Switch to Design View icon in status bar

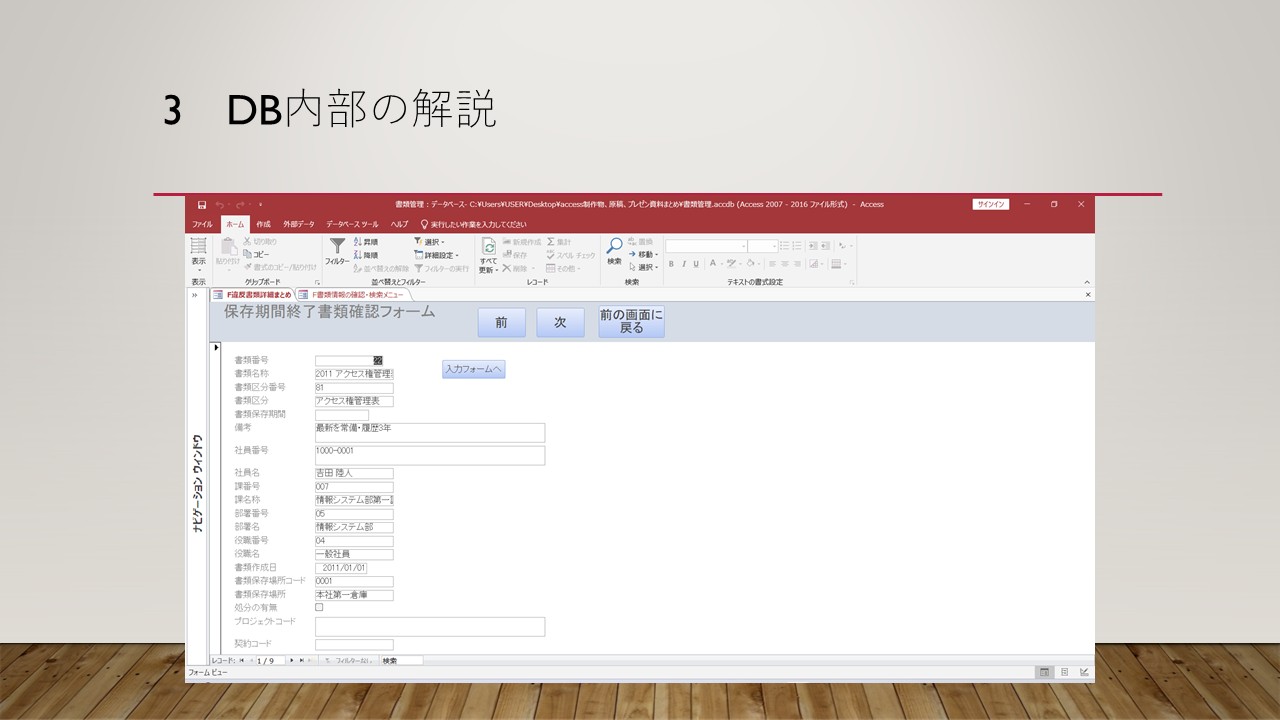click(x=1084, y=672)
